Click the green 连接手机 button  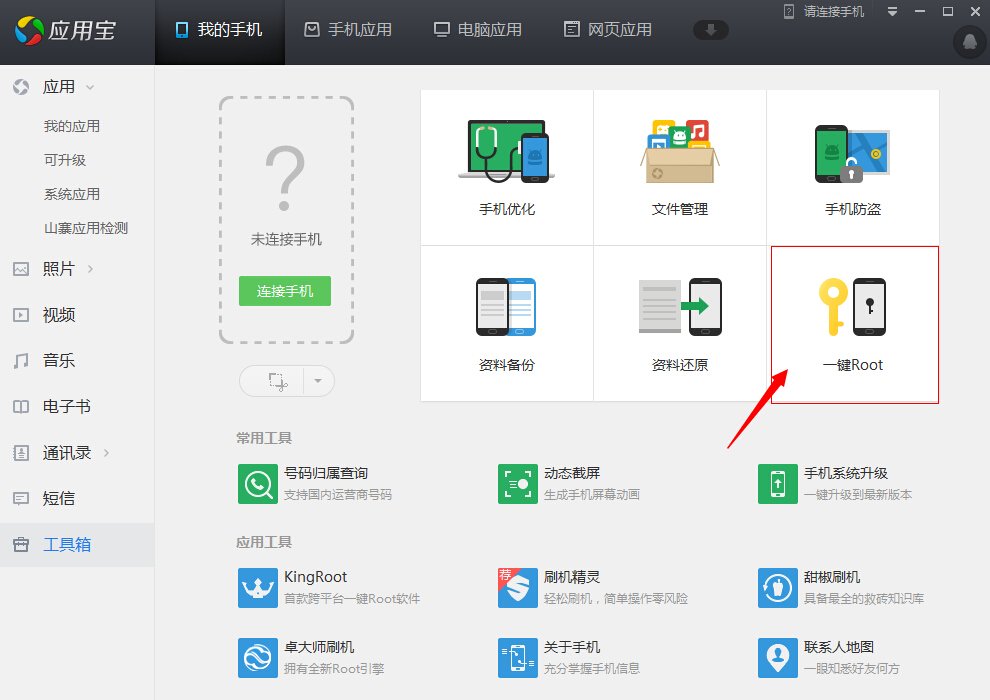tap(284, 292)
